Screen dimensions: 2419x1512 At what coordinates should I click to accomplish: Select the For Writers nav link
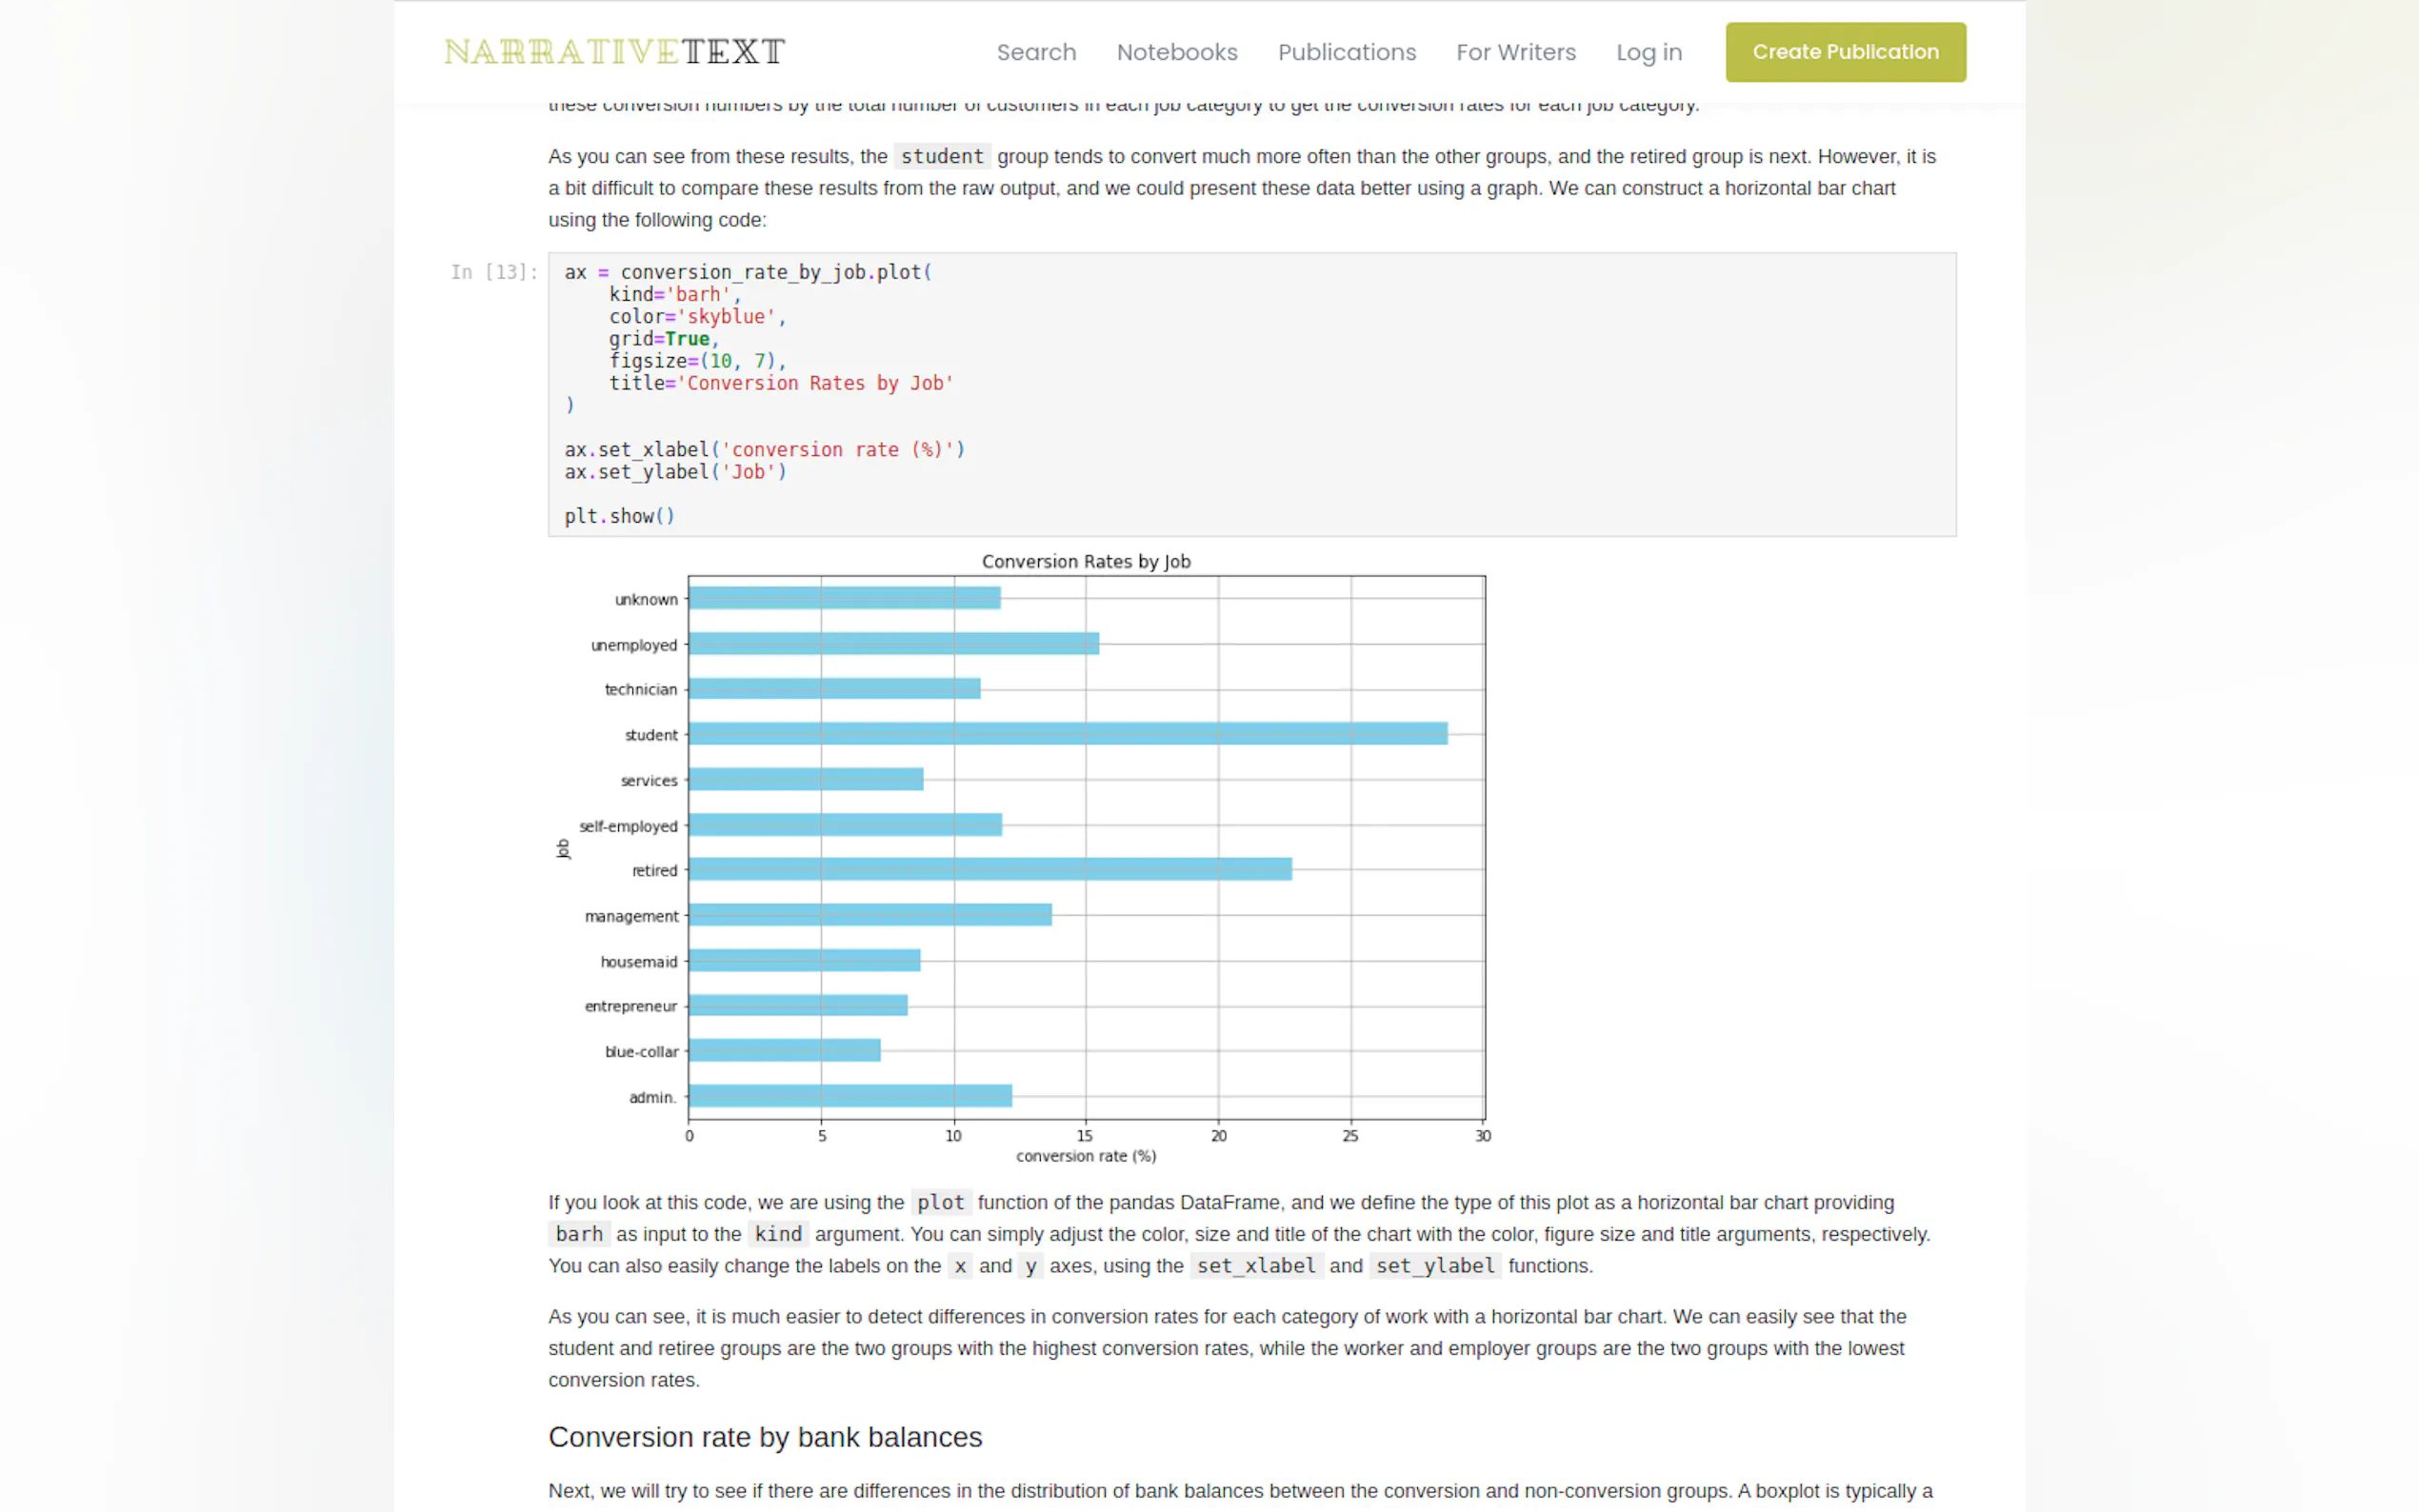pyautogui.click(x=1515, y=52)
